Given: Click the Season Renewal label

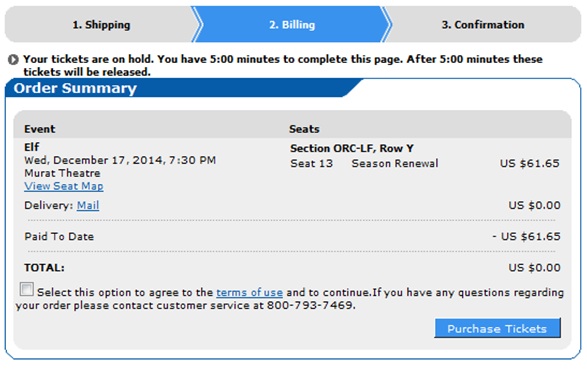Looking at the screenshot, I should point(395,164).
